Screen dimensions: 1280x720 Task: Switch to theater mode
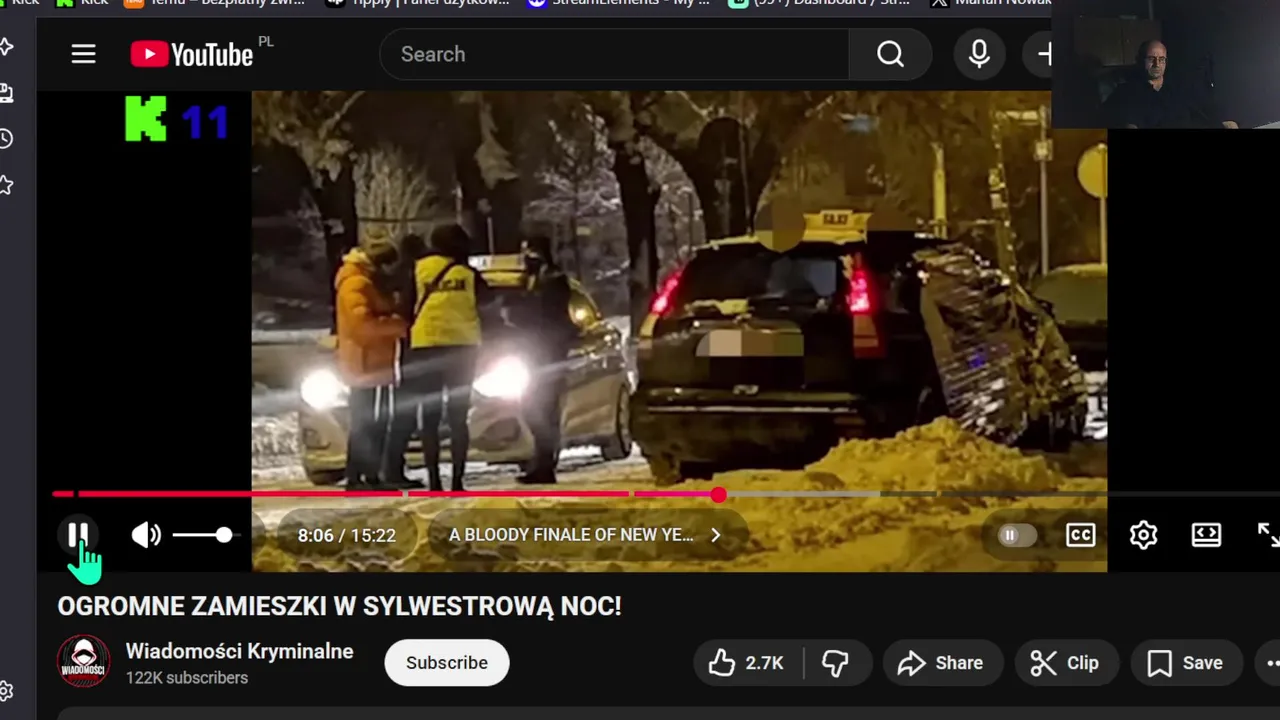pos(1206,535)
